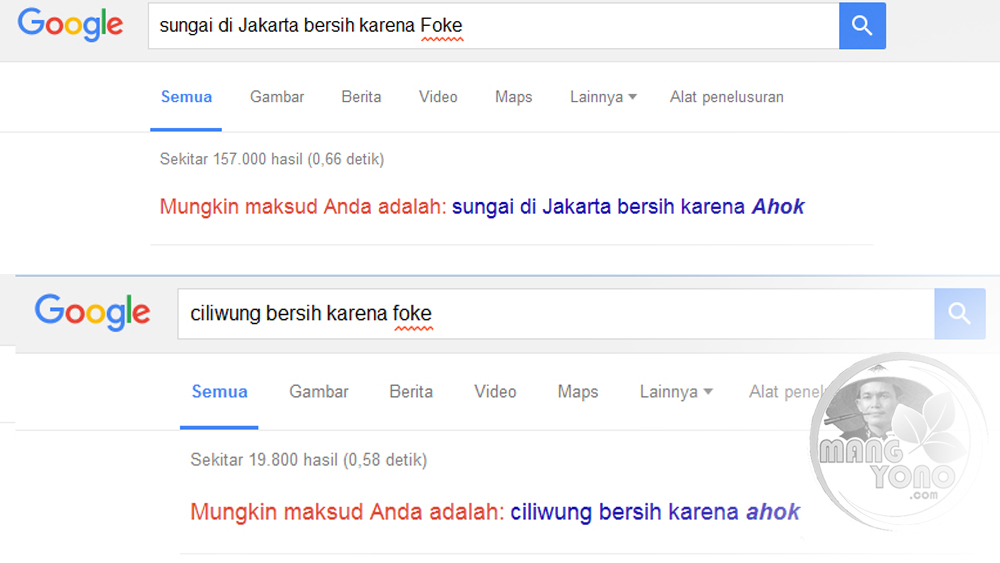
Task: Open Alat penelusuran in the upper results
Action: [x=726, y=97]
